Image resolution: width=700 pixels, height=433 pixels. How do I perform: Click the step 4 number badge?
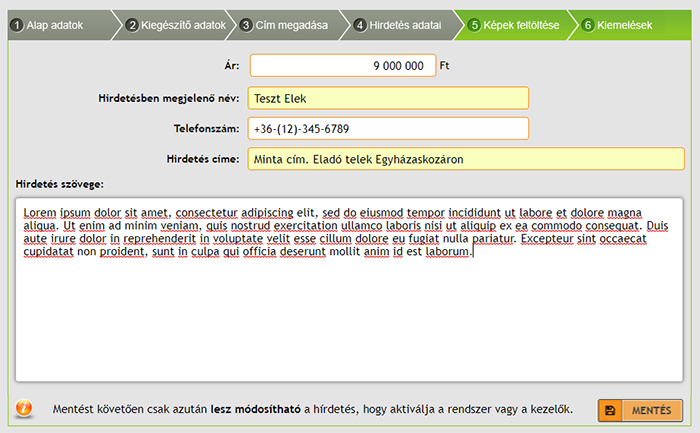[360, 24]
